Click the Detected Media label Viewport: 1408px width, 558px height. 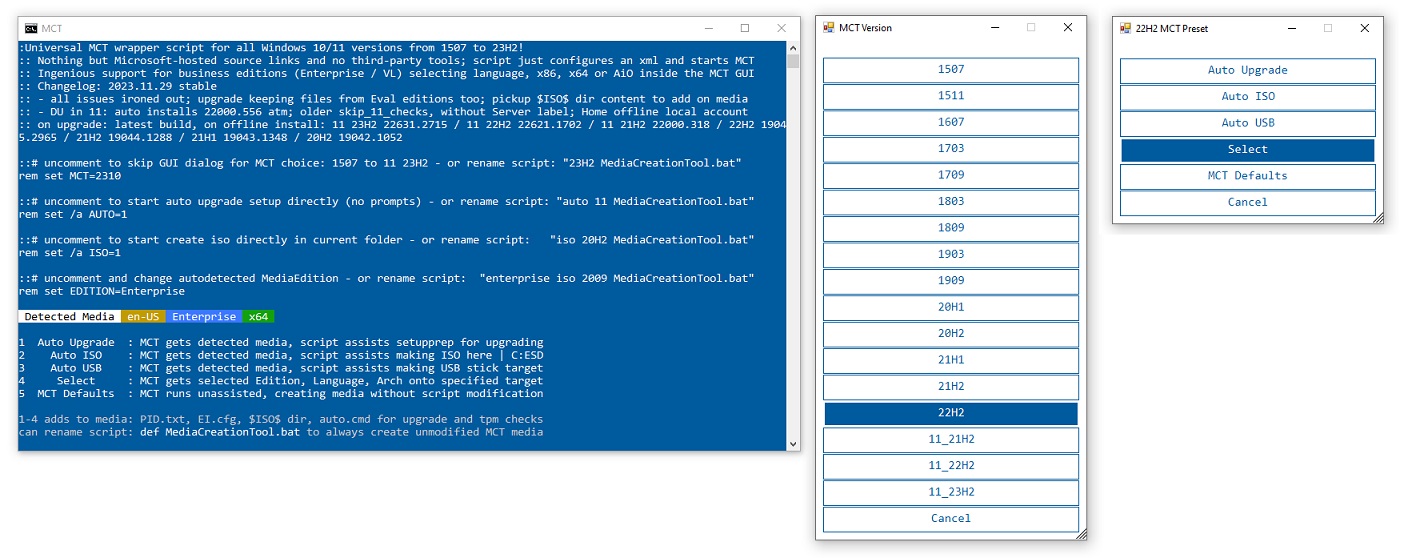point(70,317)
